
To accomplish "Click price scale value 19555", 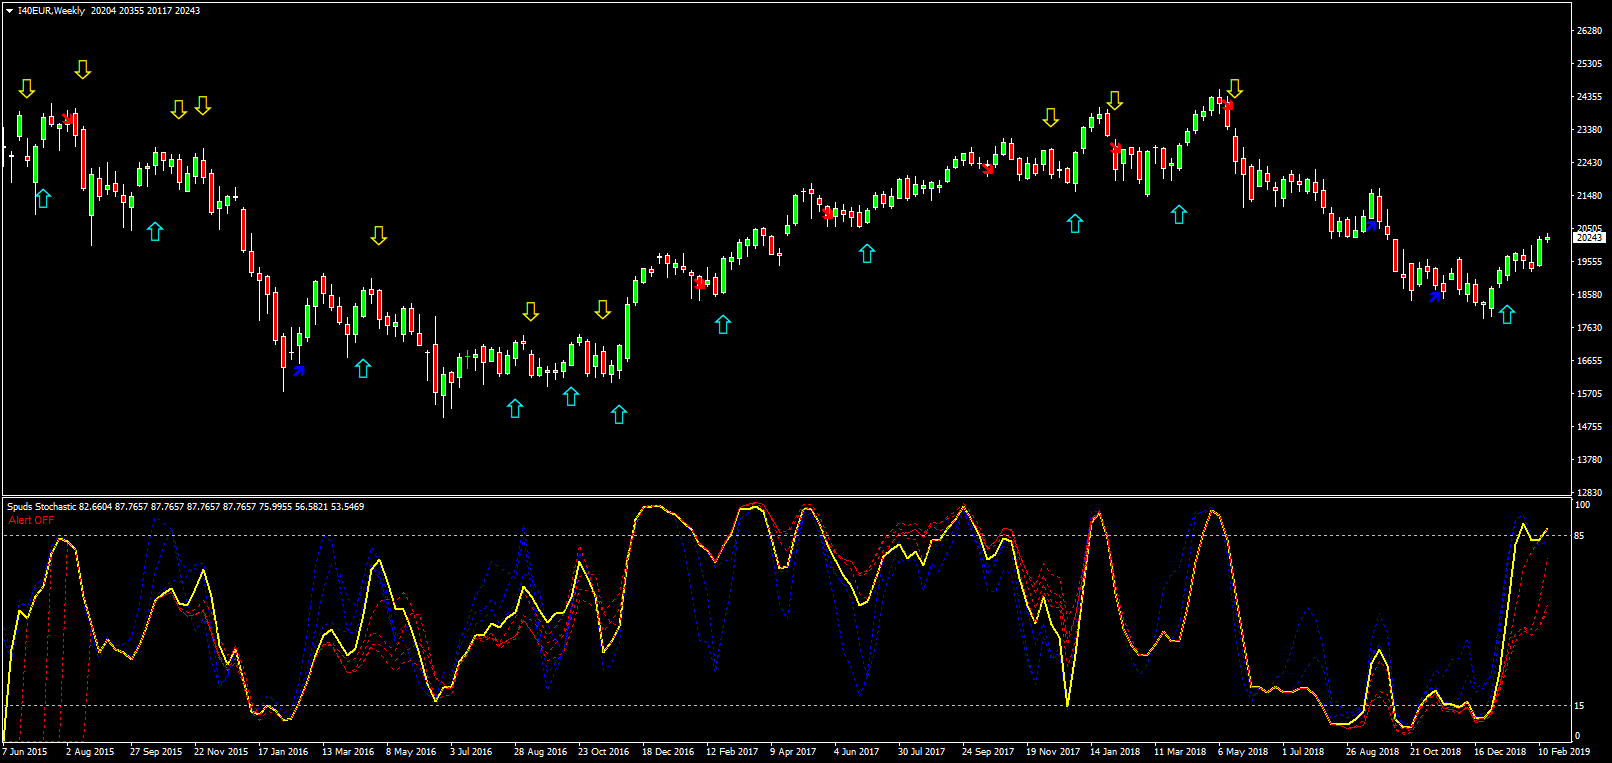I will click(1589, 262).
